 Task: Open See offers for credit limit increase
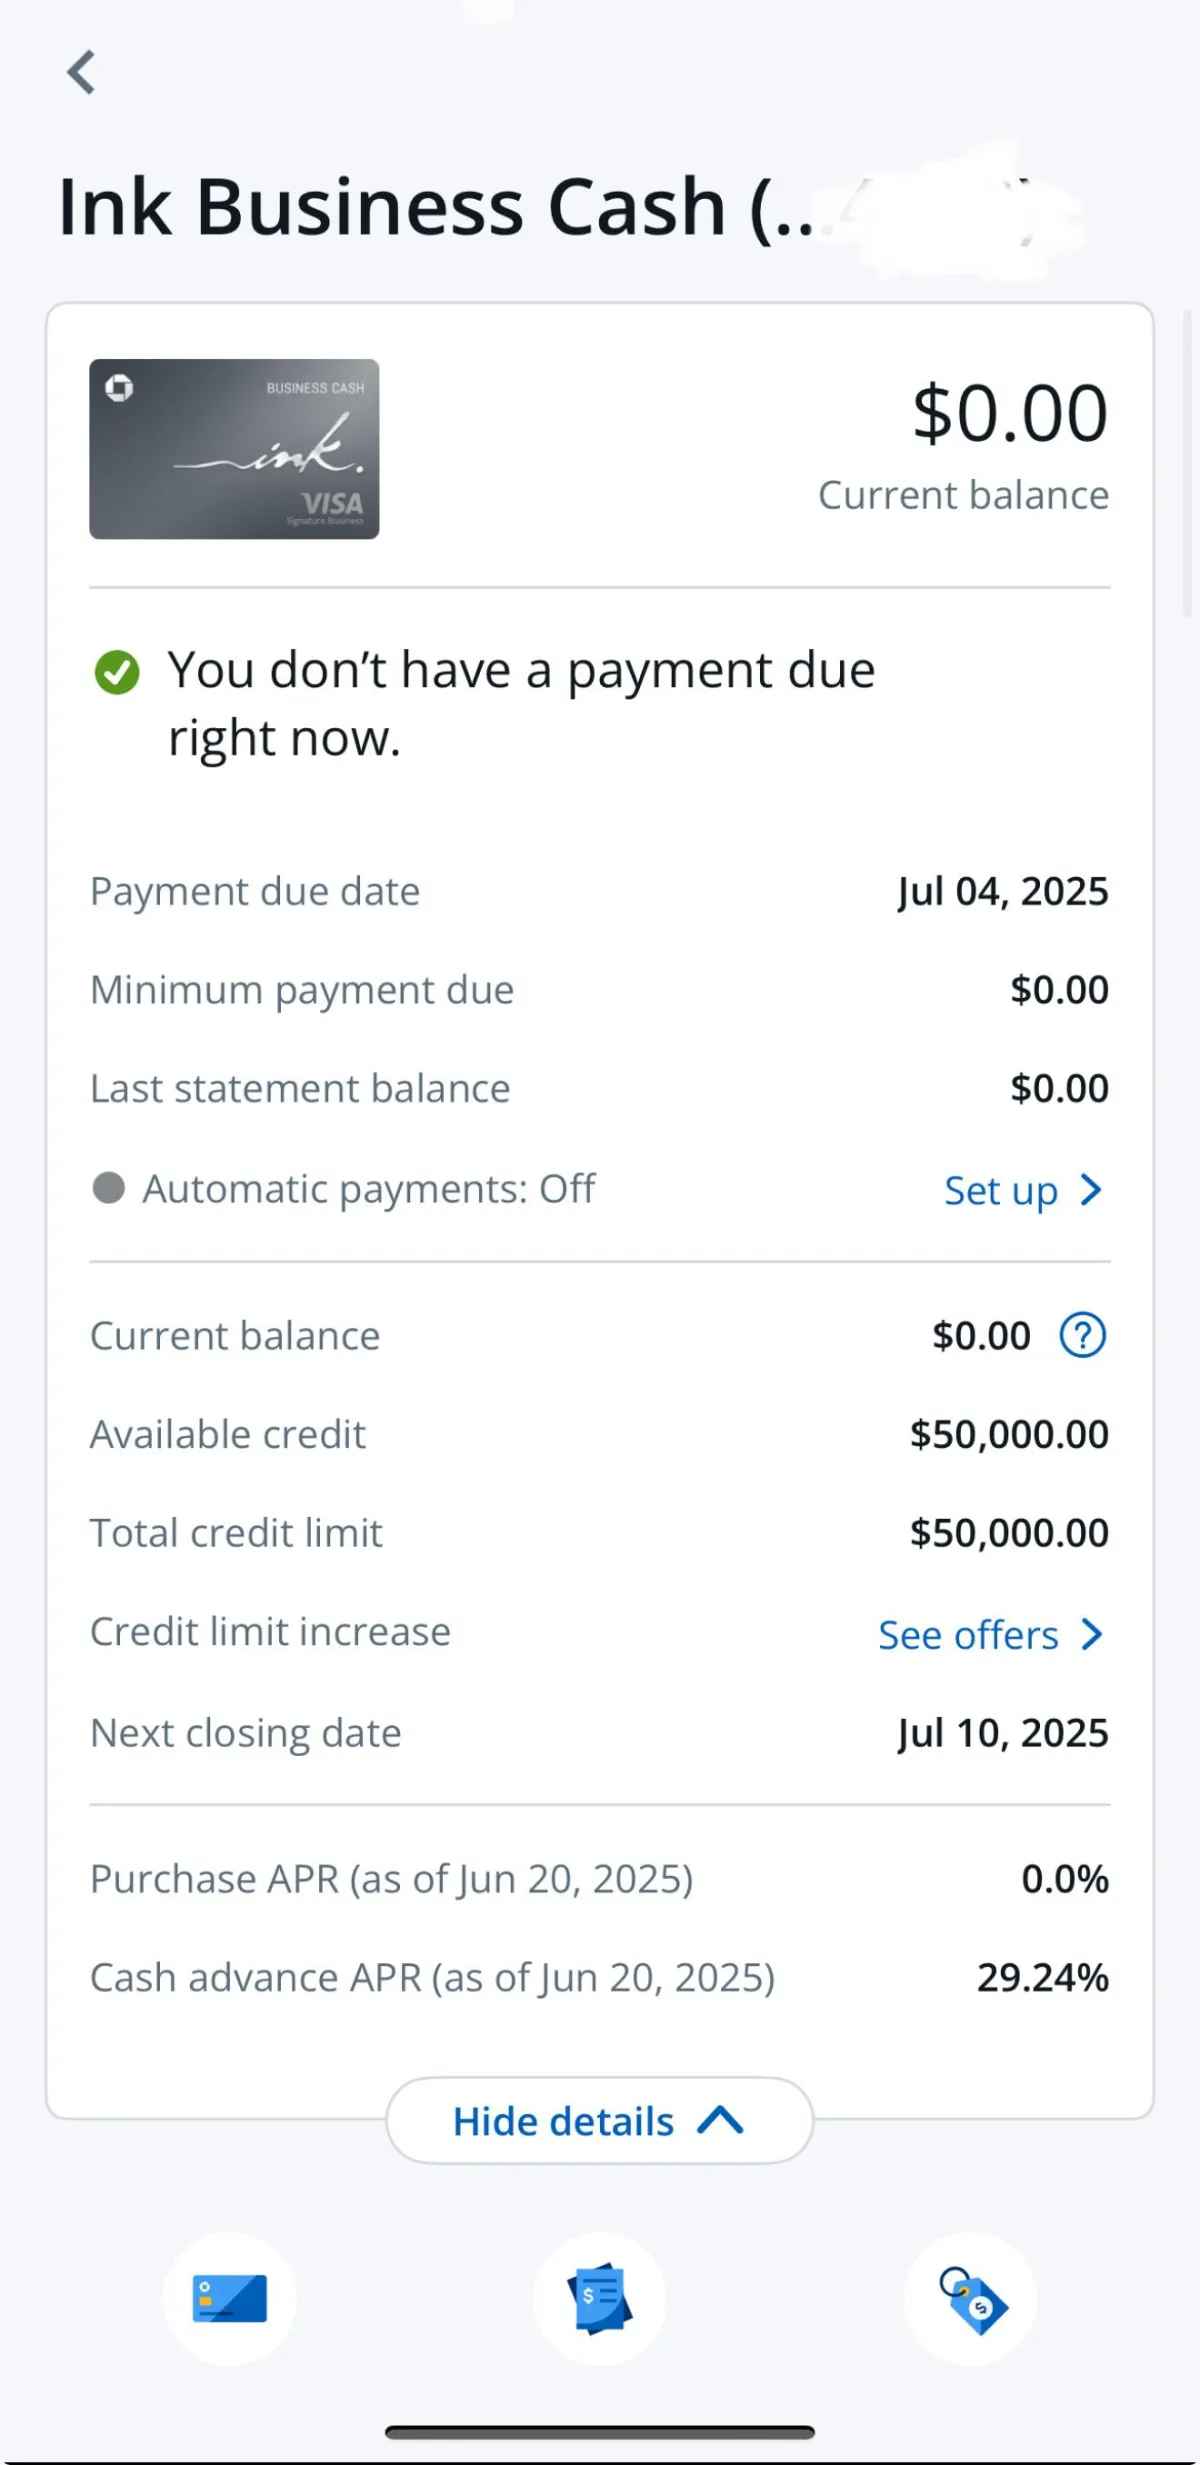pos(968,1635)
